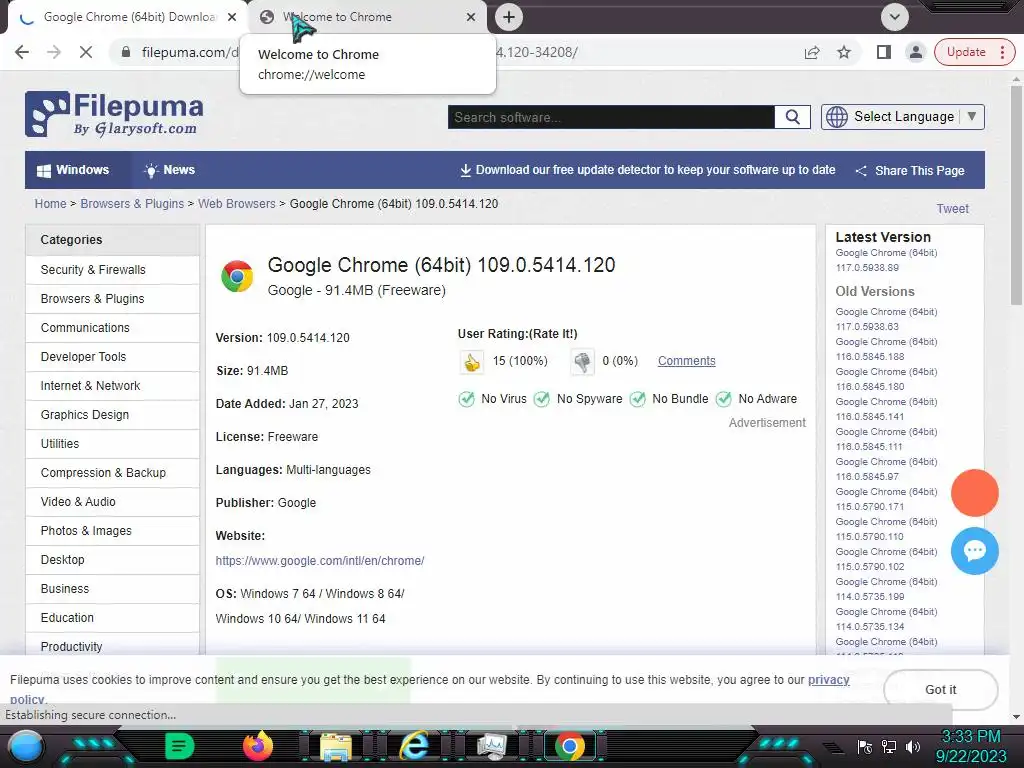Click the Filepuma logo
Viewport: 1024px width, 768px height.
114,114
